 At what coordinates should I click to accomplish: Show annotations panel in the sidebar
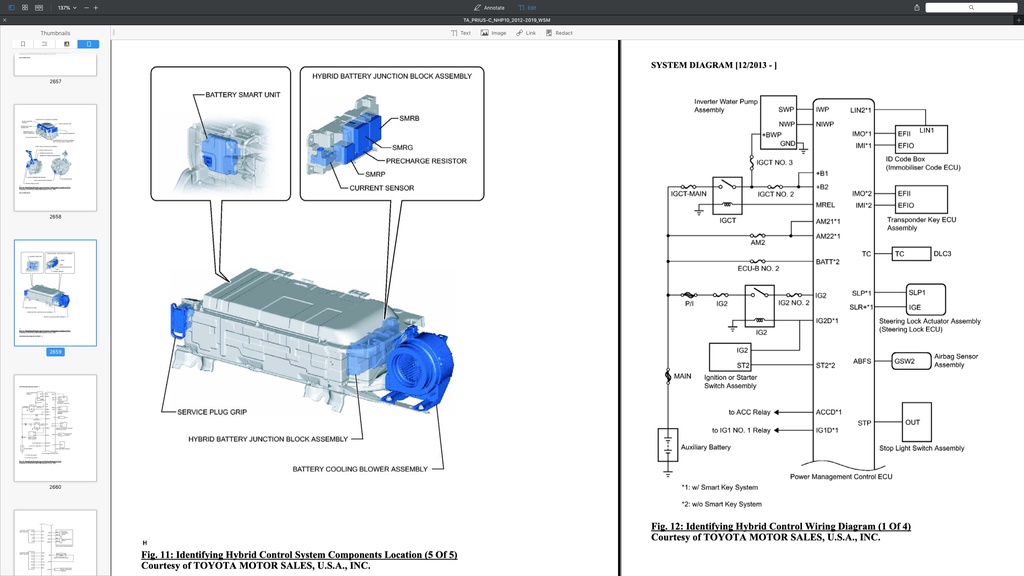point(67,44)
